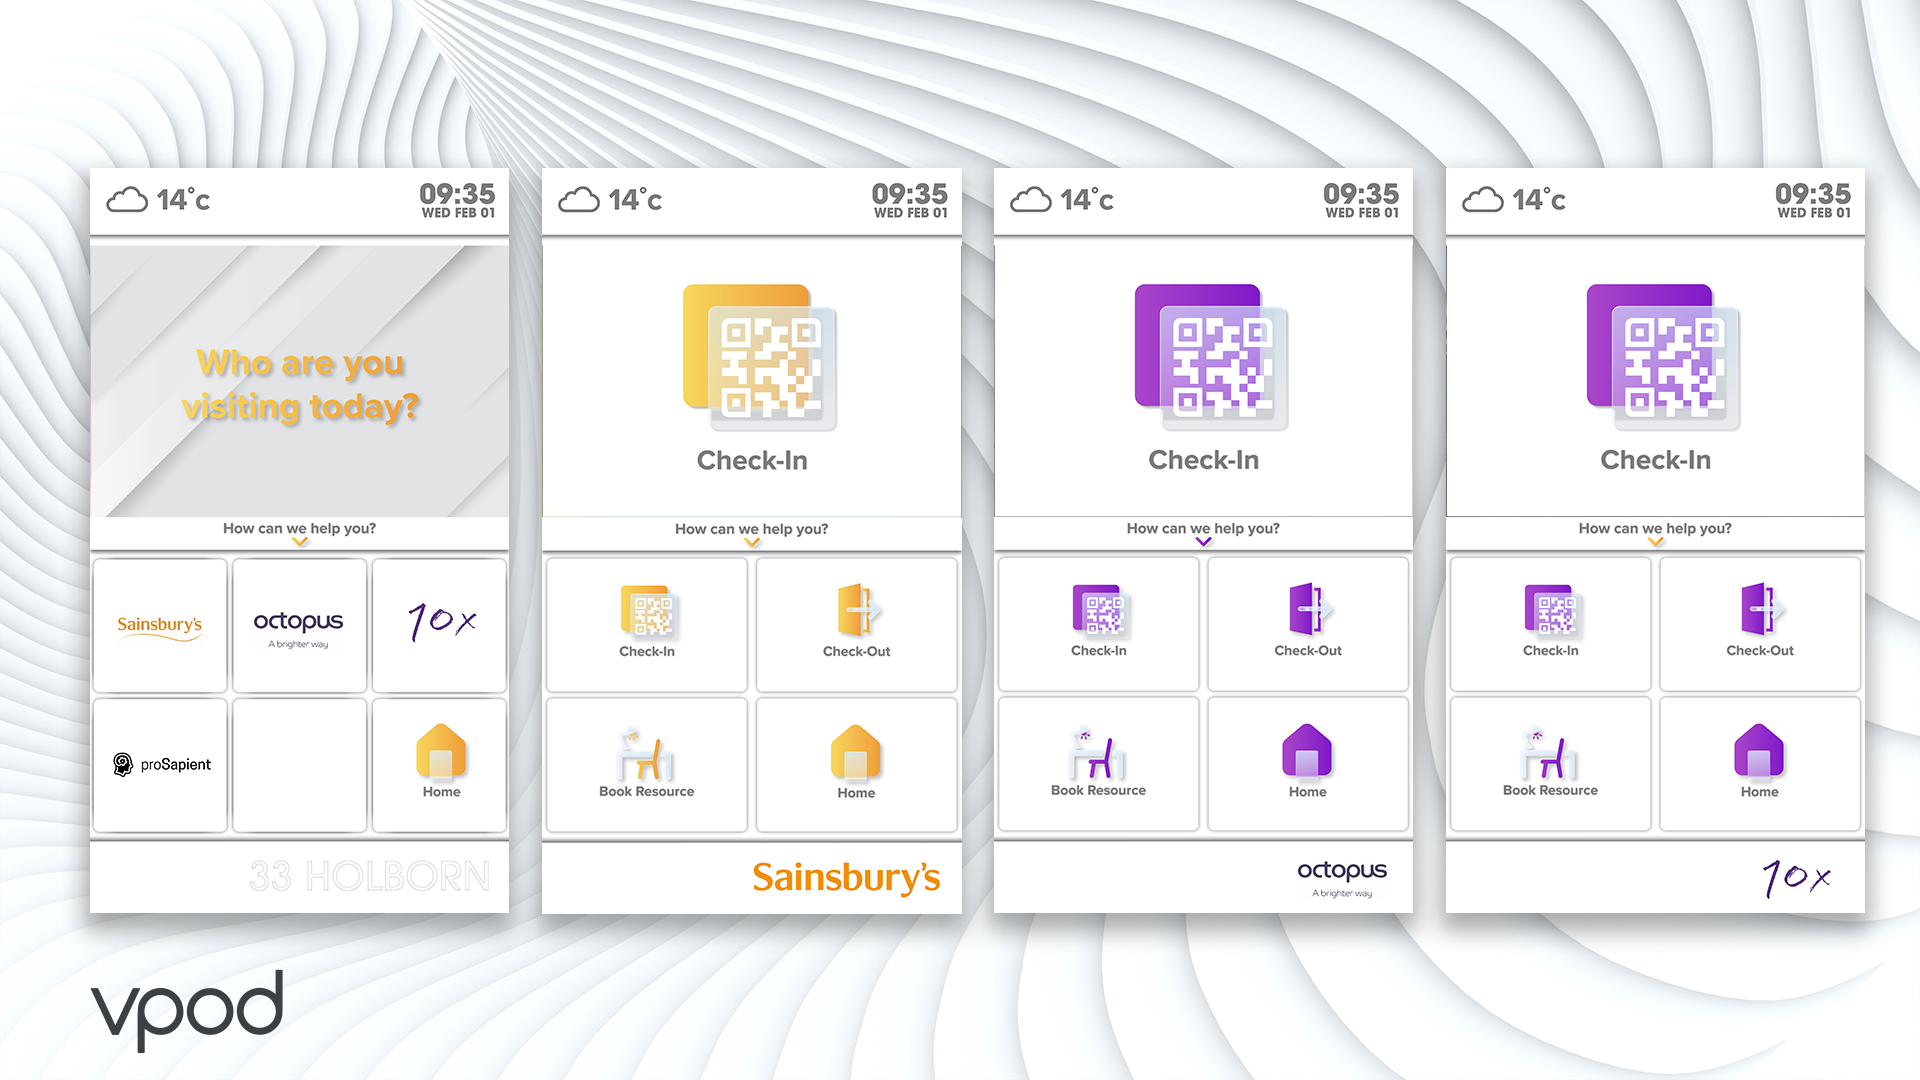Expand purple chevron under help text in octopus kiosk
This screenshot has width=1920, height=1080.
click(1204, 542)
